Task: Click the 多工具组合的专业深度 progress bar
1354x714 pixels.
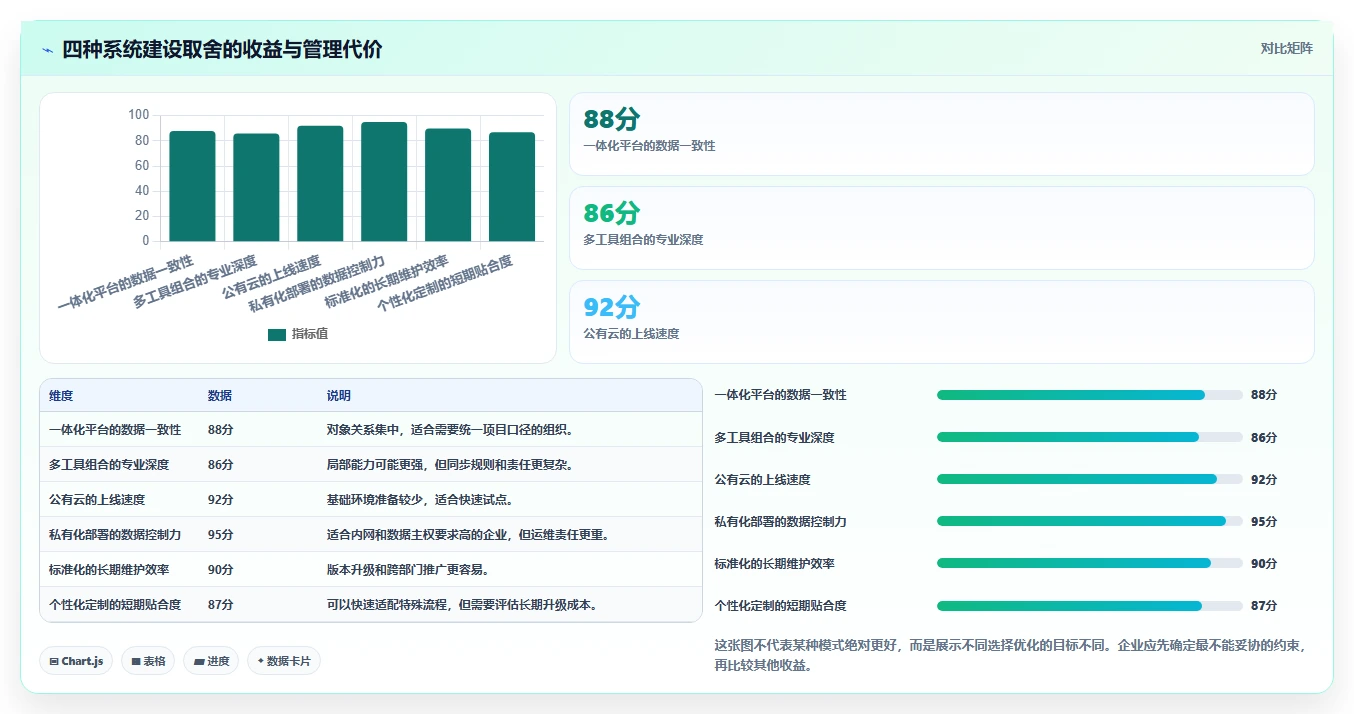Action: click(x=1090, y=437)
